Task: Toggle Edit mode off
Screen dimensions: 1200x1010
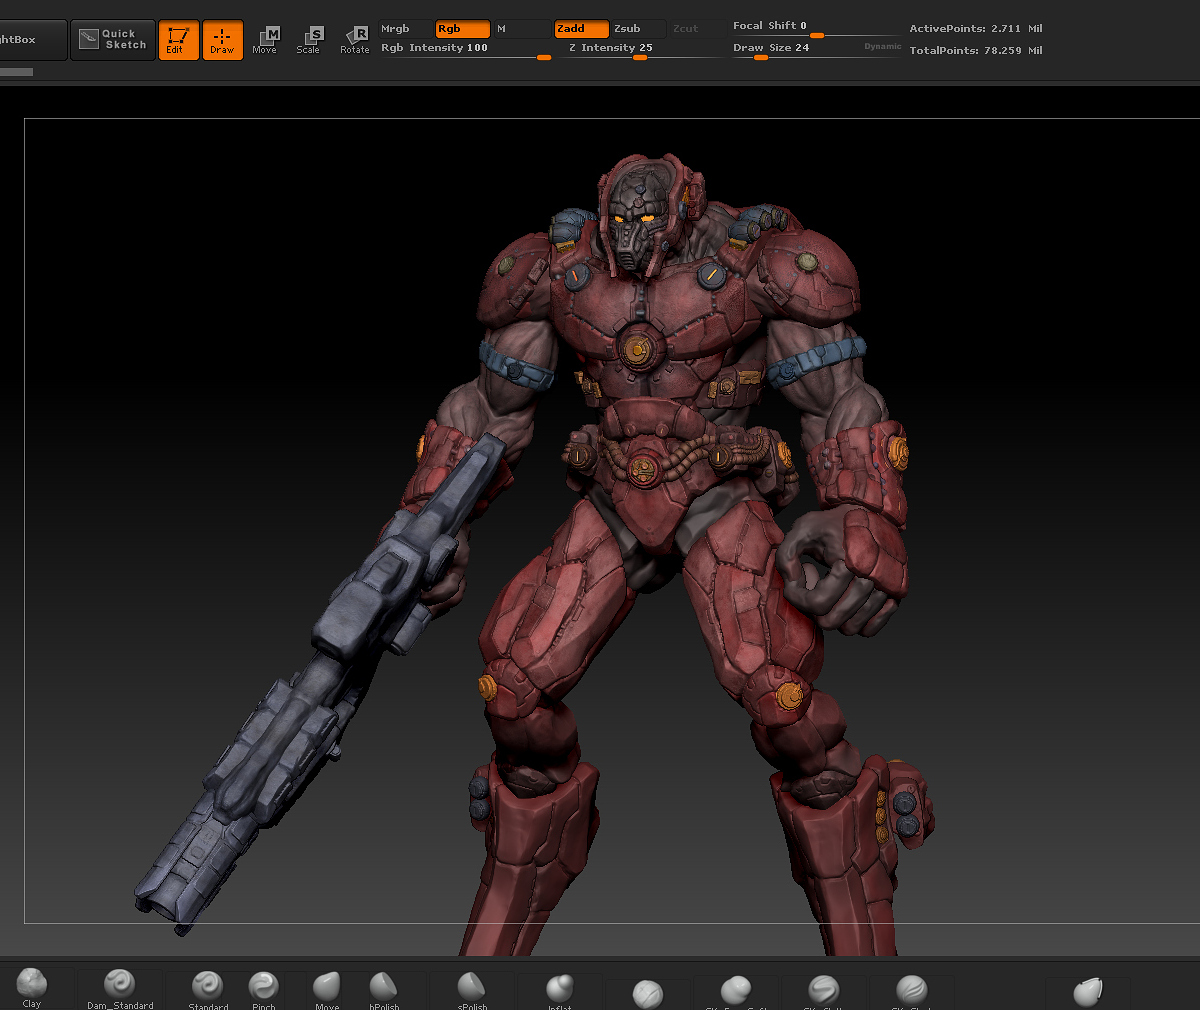Action: pyautogui.click(x=178, y=40)
